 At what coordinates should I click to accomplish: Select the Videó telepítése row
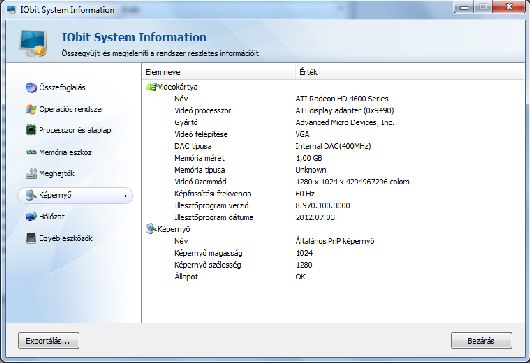333,134
